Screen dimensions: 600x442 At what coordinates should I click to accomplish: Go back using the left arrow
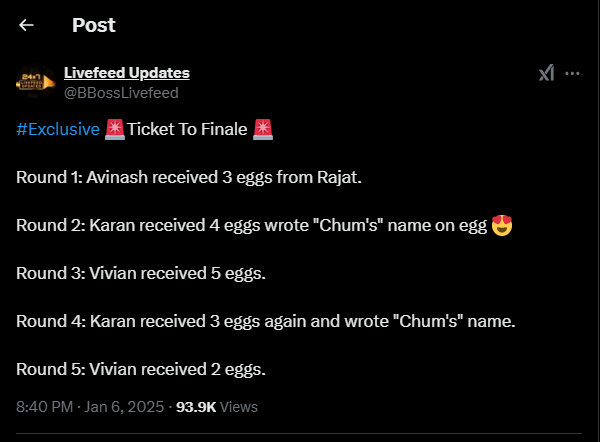click(26, 25)
